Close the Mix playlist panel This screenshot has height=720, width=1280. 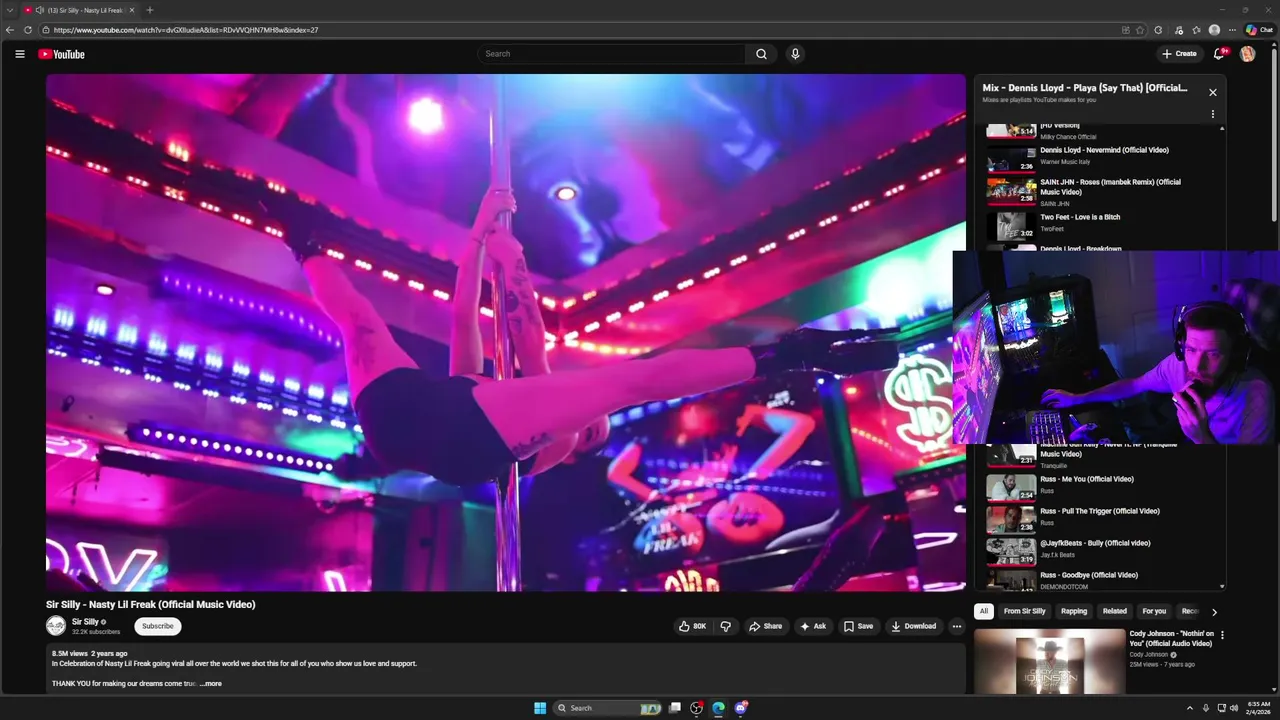1213,92
